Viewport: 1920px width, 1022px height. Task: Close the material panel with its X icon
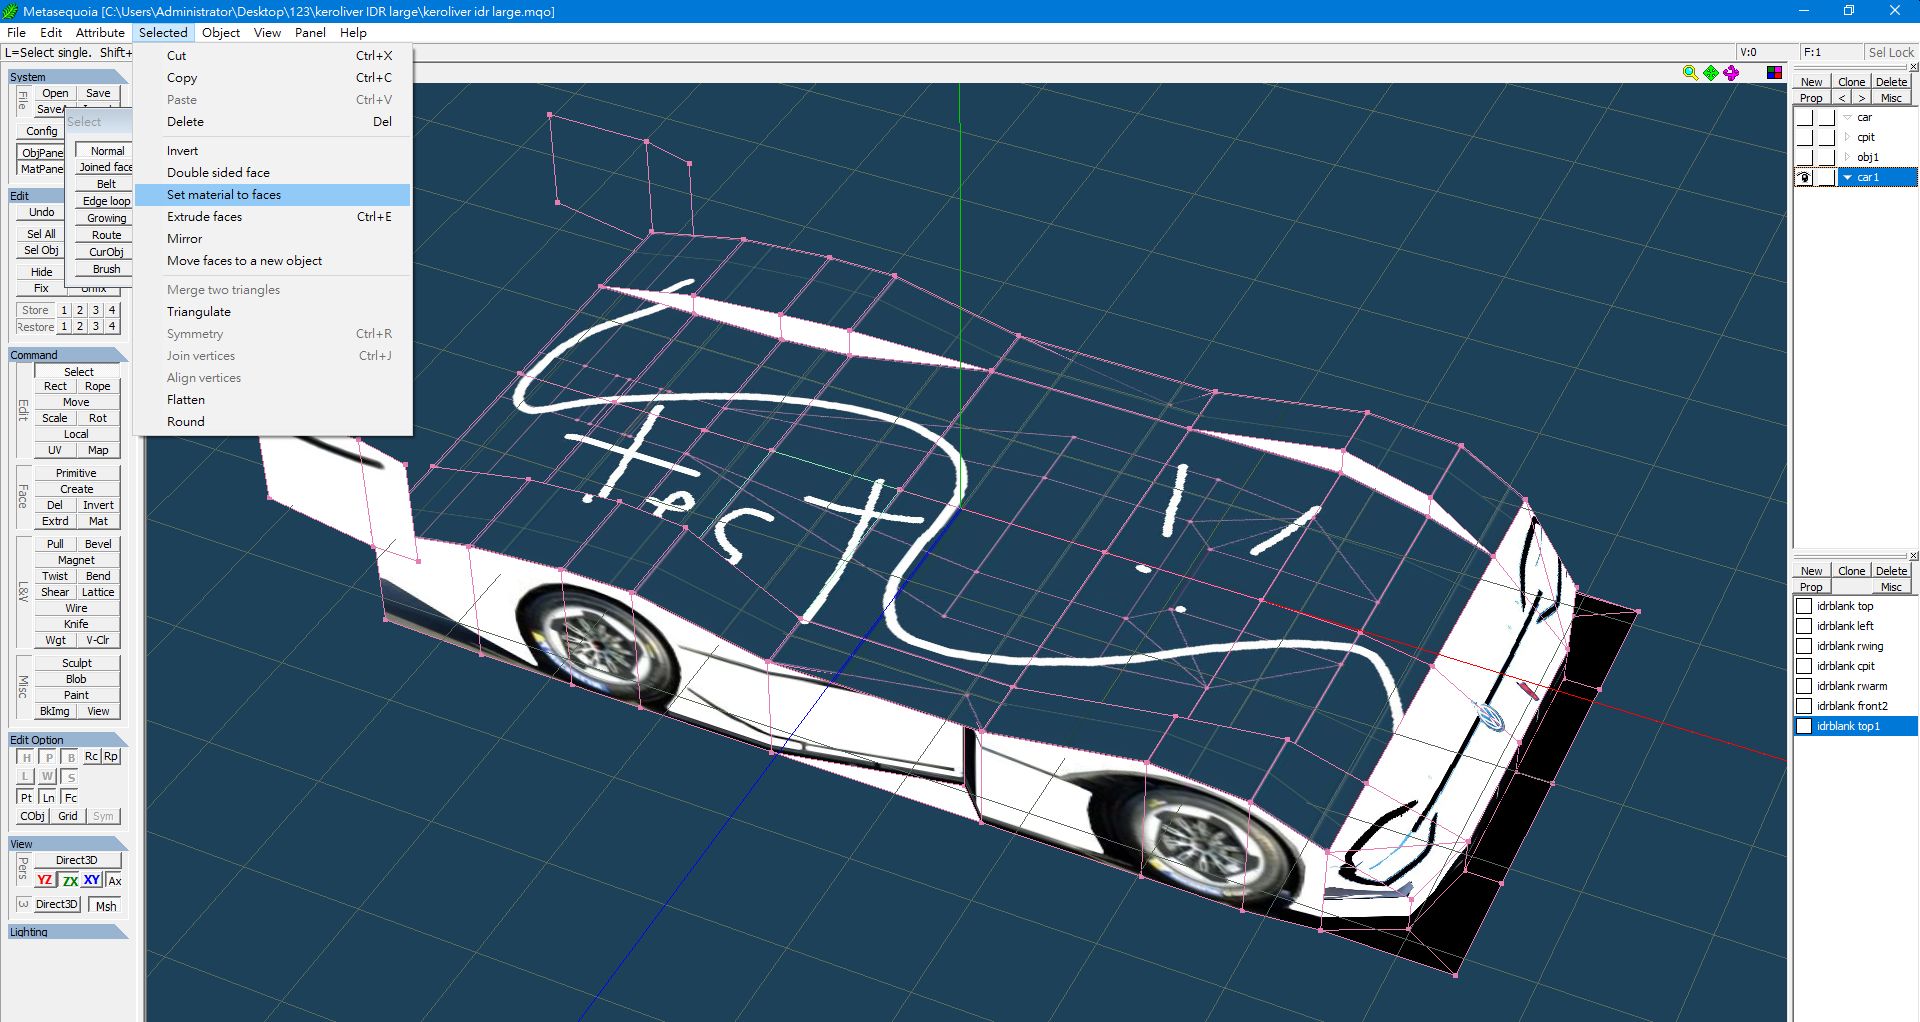(x=1914, y=556)
